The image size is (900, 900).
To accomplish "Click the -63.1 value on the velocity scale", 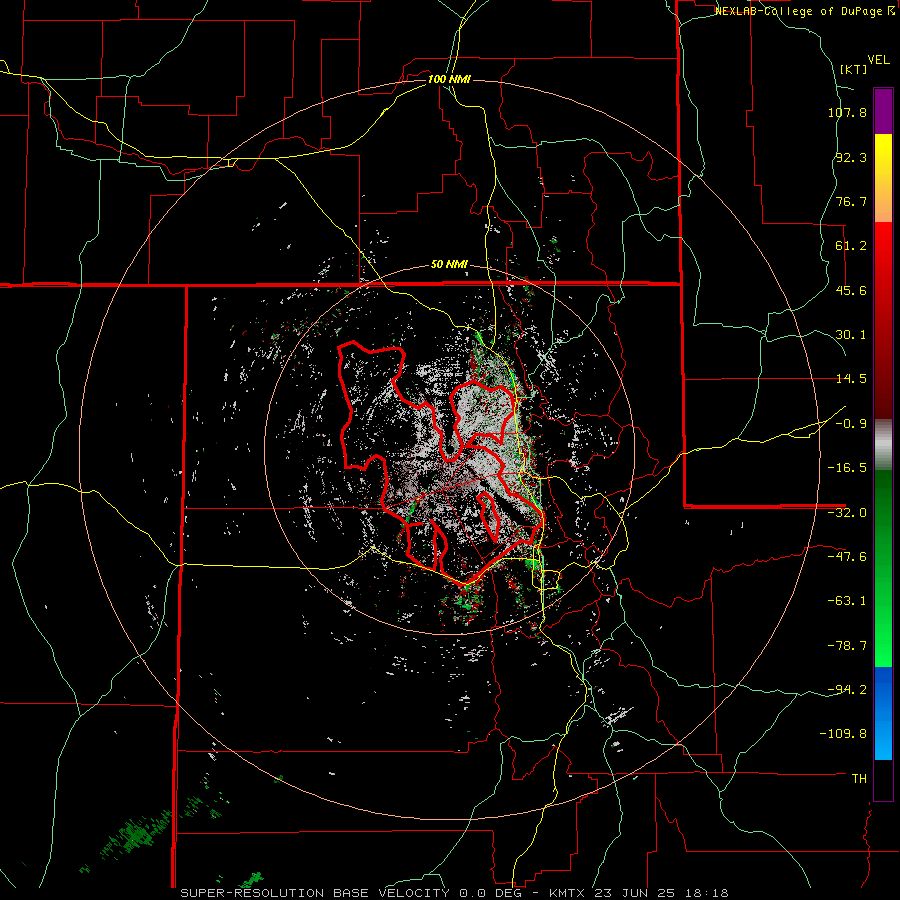I will click(x=847, y=601).
